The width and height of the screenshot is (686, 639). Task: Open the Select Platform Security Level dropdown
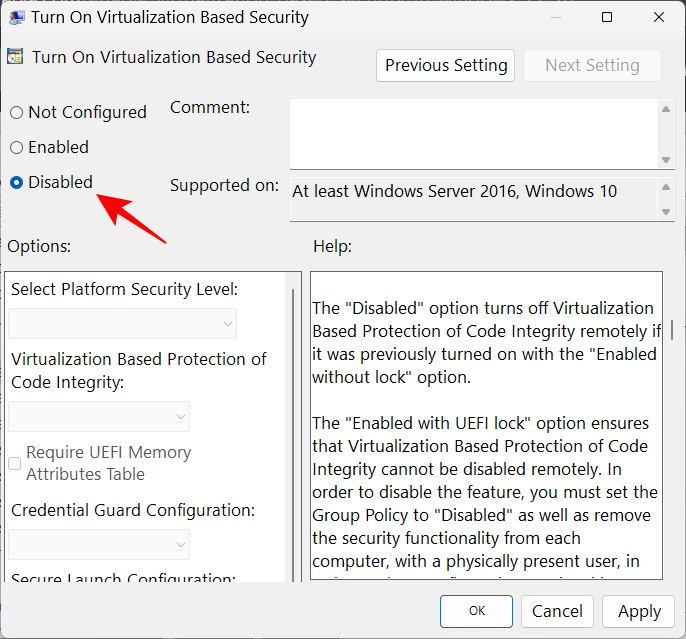tap(123, 323)
